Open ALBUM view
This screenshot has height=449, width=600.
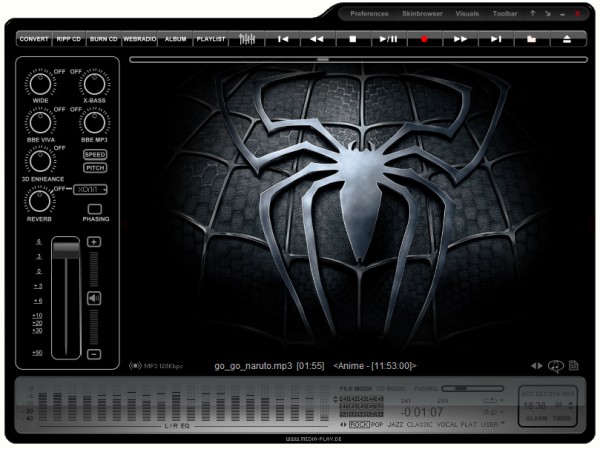pos(176,39)
